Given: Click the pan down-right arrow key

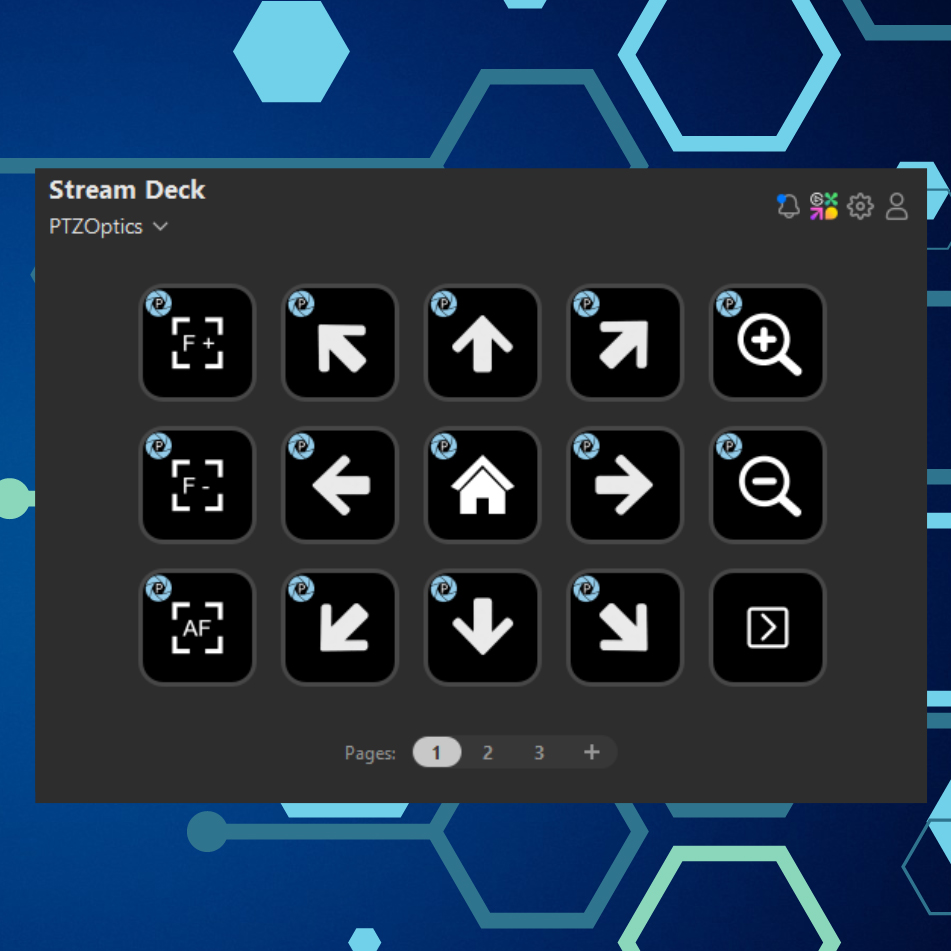Looking at the screenshot, I should pyautogui.click(x=625, y=628).
